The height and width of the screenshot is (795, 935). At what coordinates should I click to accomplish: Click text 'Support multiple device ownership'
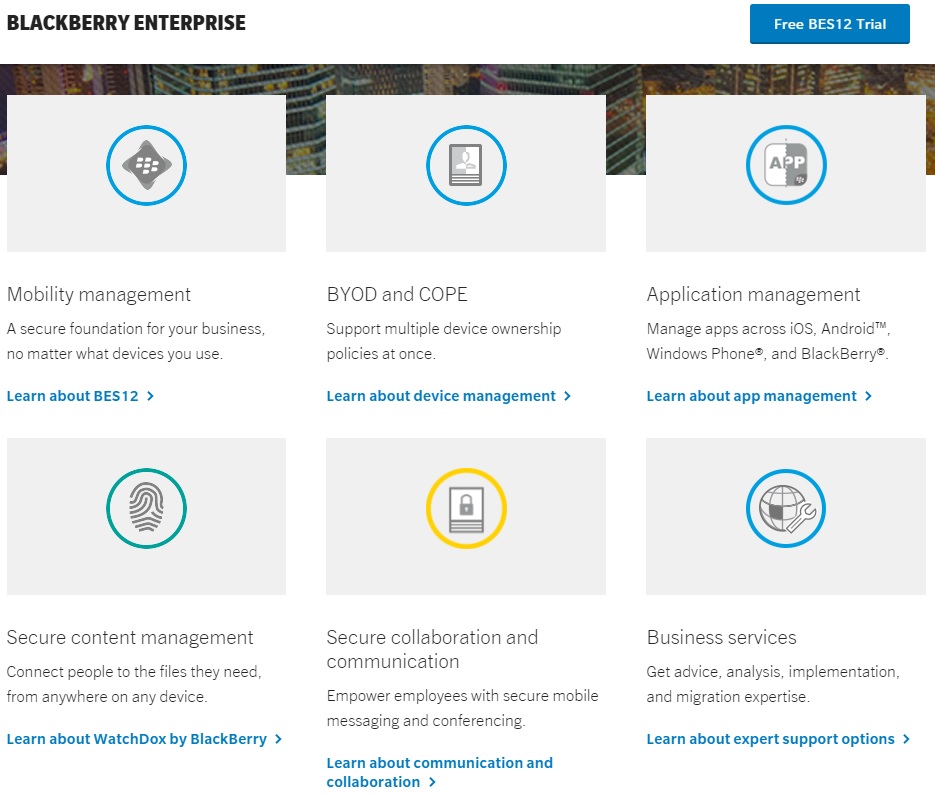pyautogui.click(x=444, y=329)
